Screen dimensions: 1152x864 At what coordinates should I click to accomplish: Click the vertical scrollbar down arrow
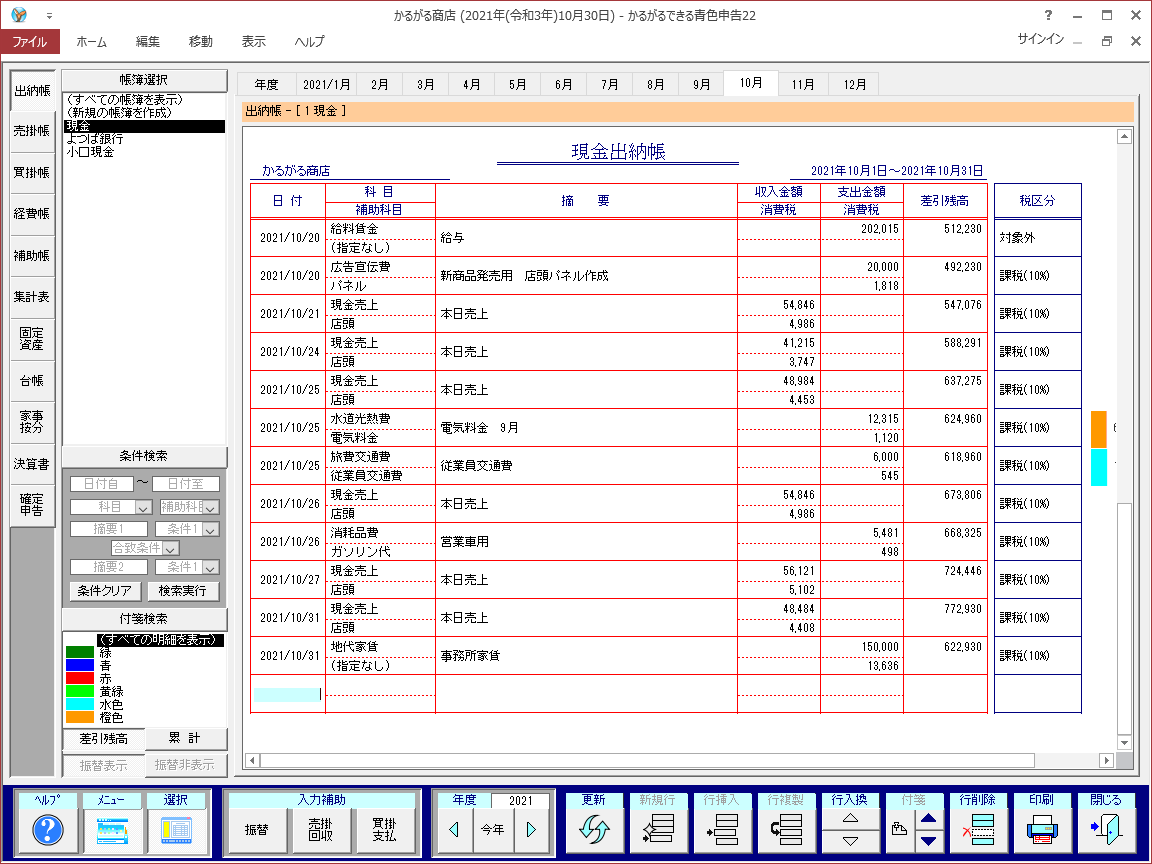[x=1124, y=742]
